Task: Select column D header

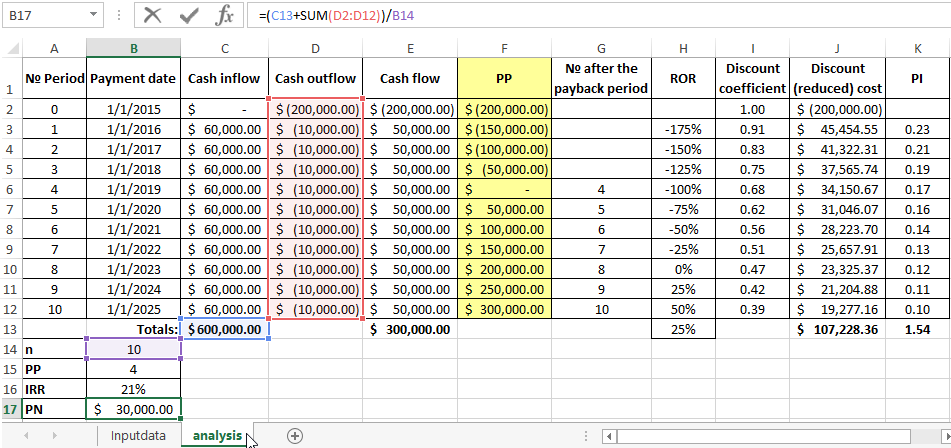Action: pos(315,48)
